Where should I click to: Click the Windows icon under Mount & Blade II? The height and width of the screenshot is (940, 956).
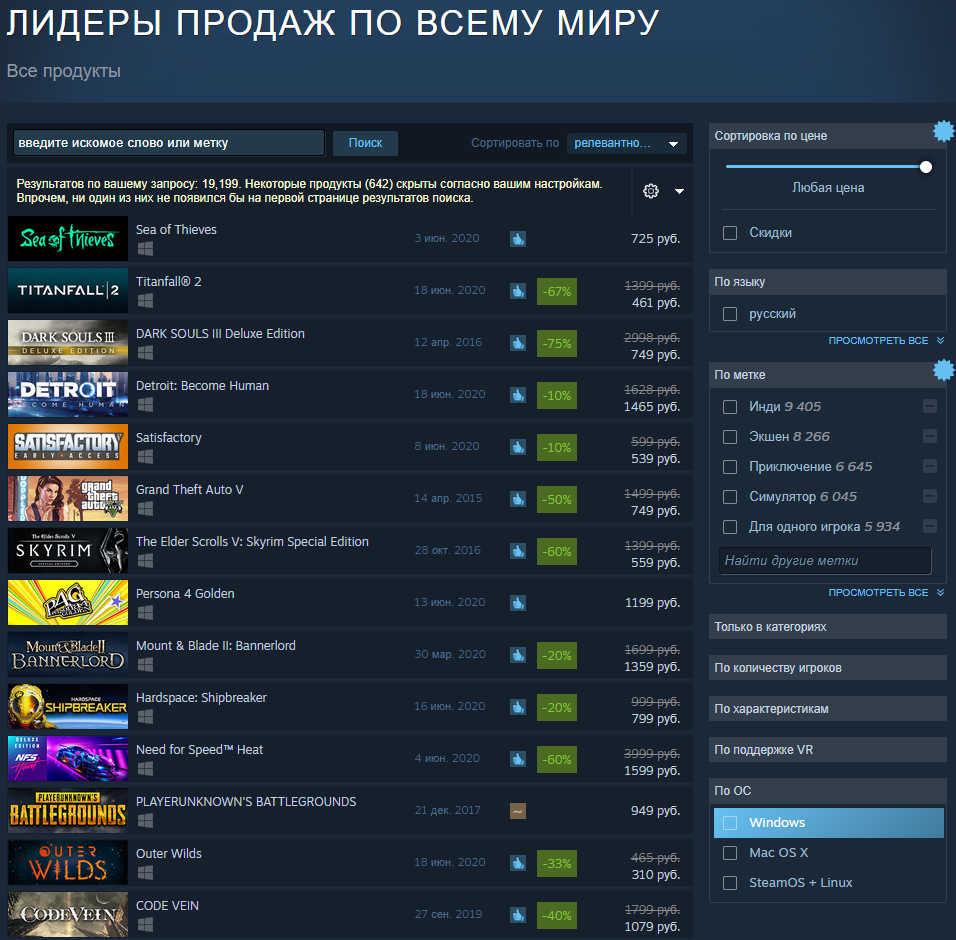tap(145, 664)
